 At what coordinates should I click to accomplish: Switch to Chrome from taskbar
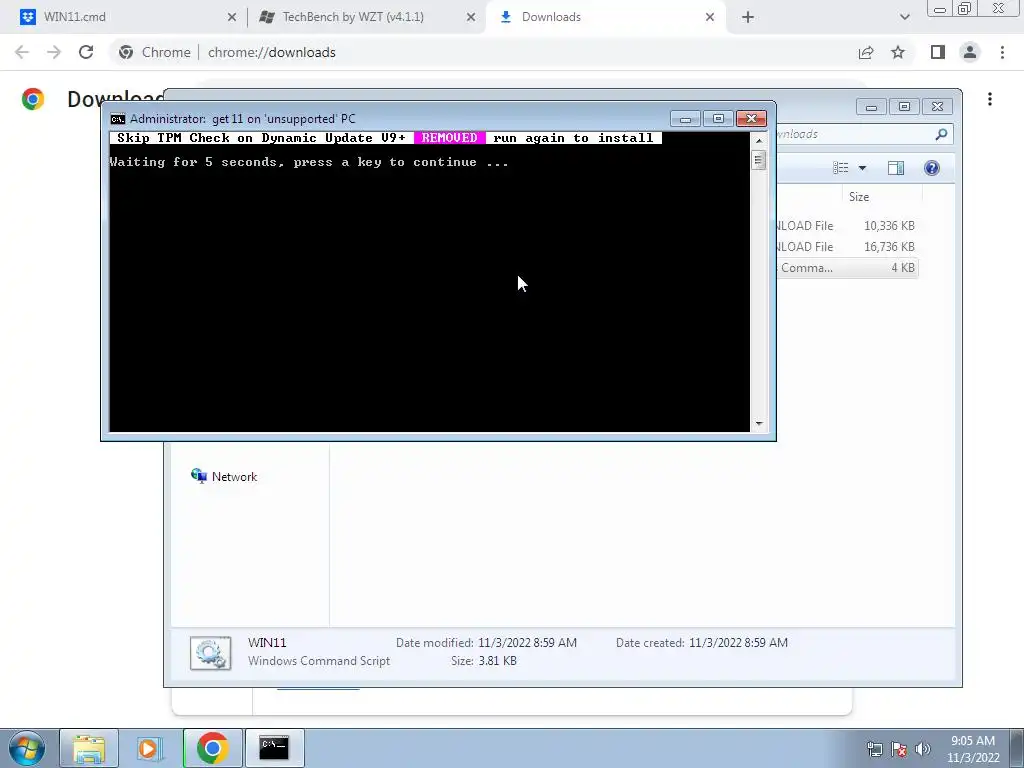point(212,748)
